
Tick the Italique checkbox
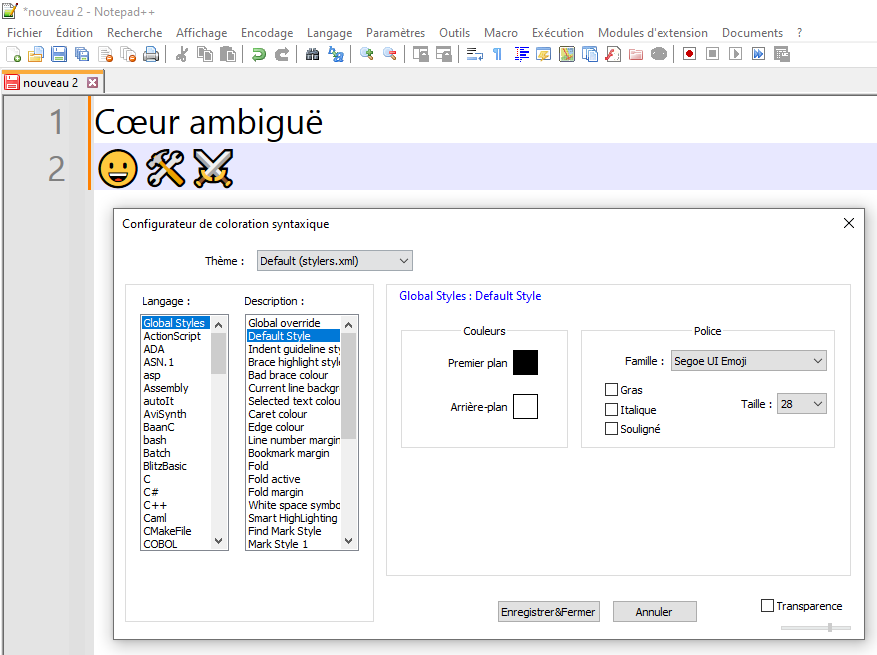click(x=612, y=410)
